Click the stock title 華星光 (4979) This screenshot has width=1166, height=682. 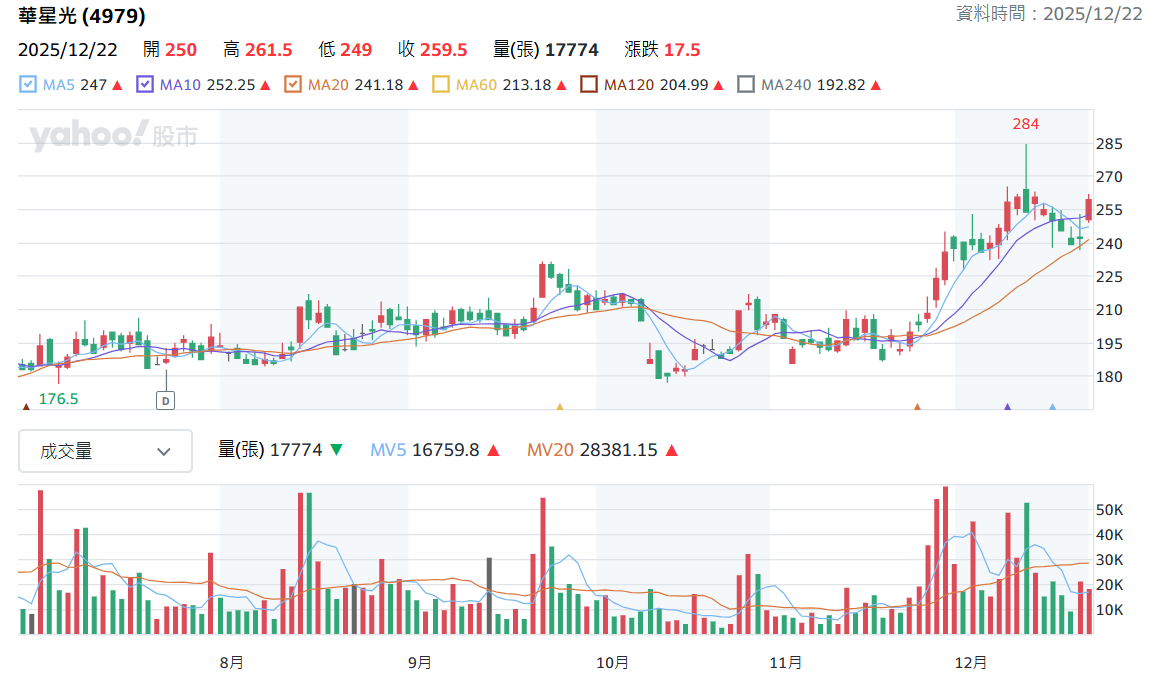point(82,16)
